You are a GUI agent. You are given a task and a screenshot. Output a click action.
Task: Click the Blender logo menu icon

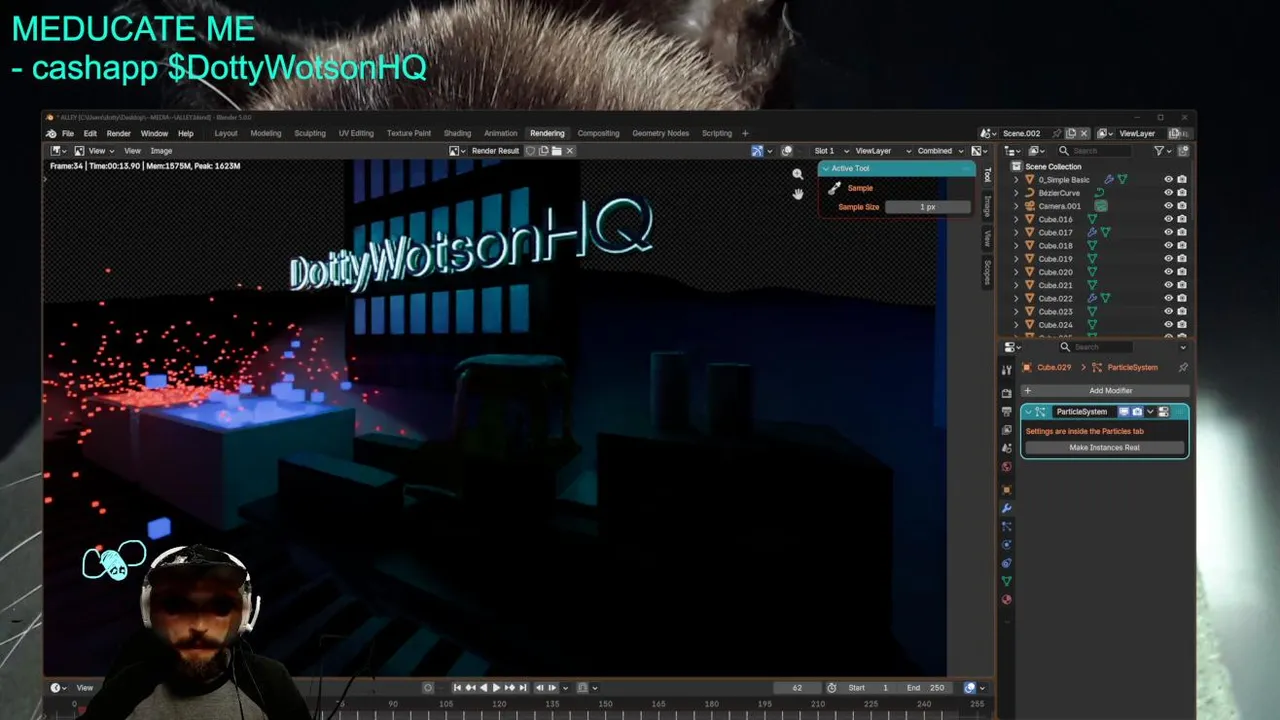point(51,133)
